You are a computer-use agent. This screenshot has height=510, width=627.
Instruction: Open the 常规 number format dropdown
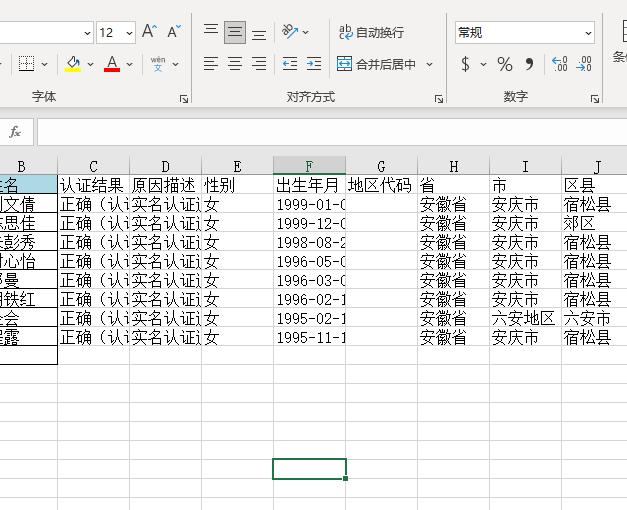(588, 33)
